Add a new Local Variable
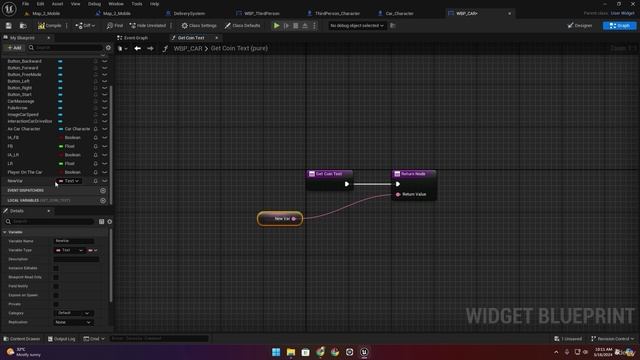The height and width of the screenshot is (360, 640). click(103, 200)
